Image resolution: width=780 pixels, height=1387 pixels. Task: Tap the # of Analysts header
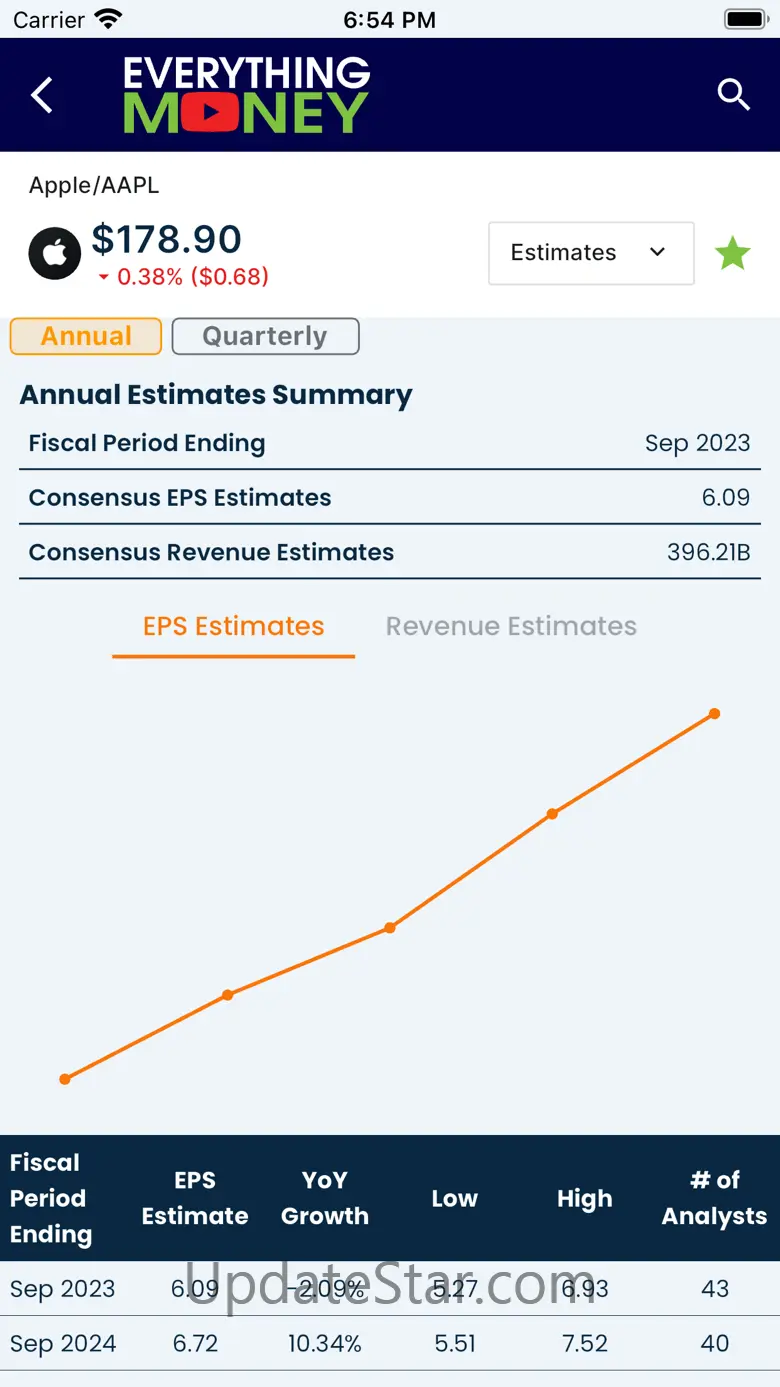[x=714, y=1198]
